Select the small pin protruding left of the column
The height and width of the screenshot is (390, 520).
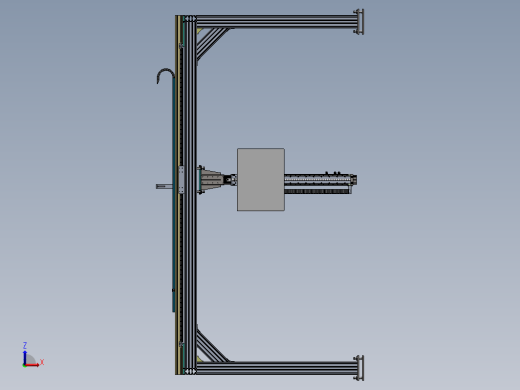[164, 186]
